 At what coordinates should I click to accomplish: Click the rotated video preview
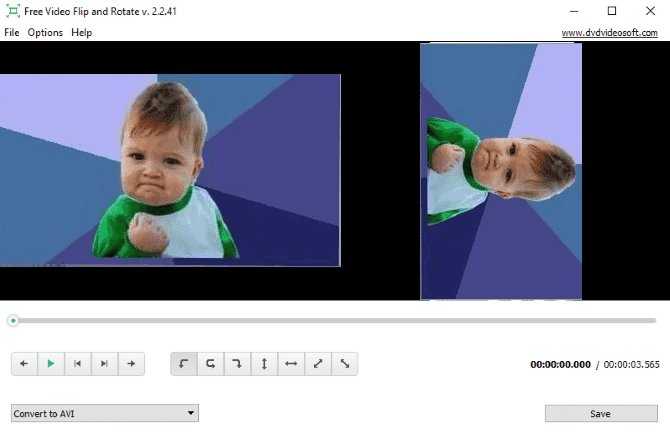[501, 171]
